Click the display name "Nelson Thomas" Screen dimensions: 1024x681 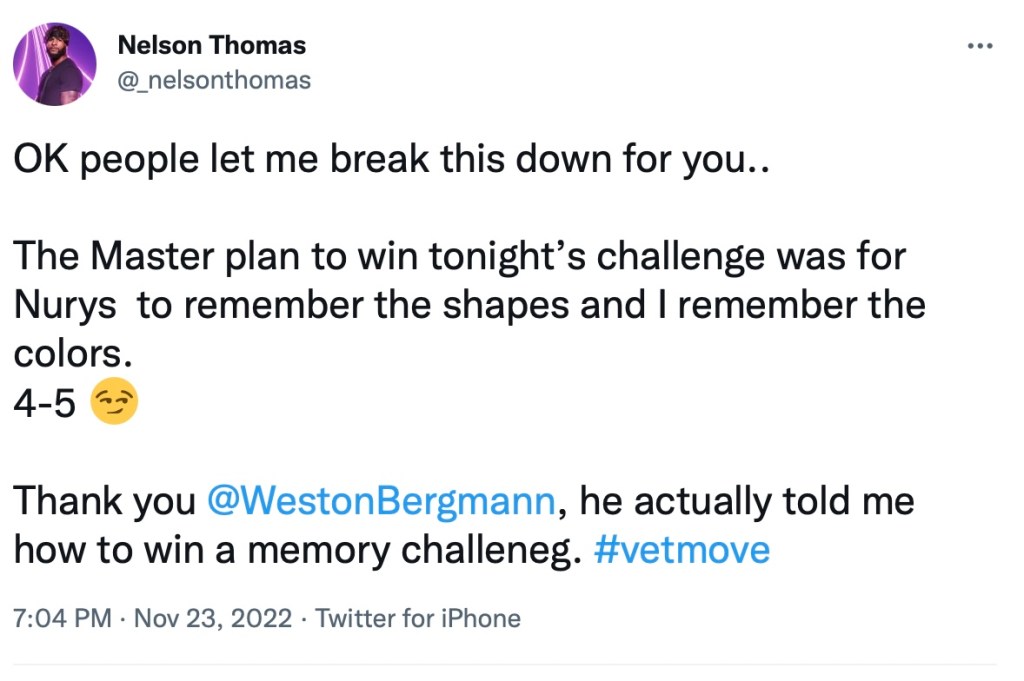point(212,45)
